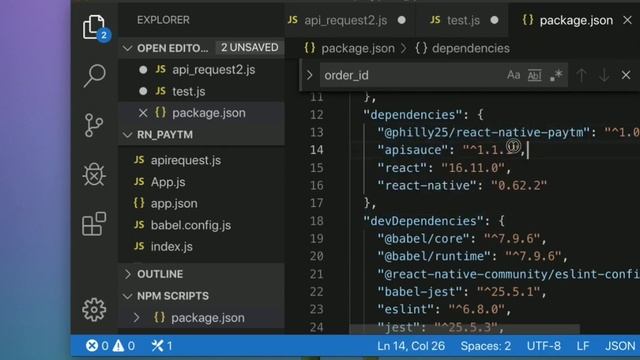
Task: Open test.js from Open Editors
Action: (x=189, y=91)
